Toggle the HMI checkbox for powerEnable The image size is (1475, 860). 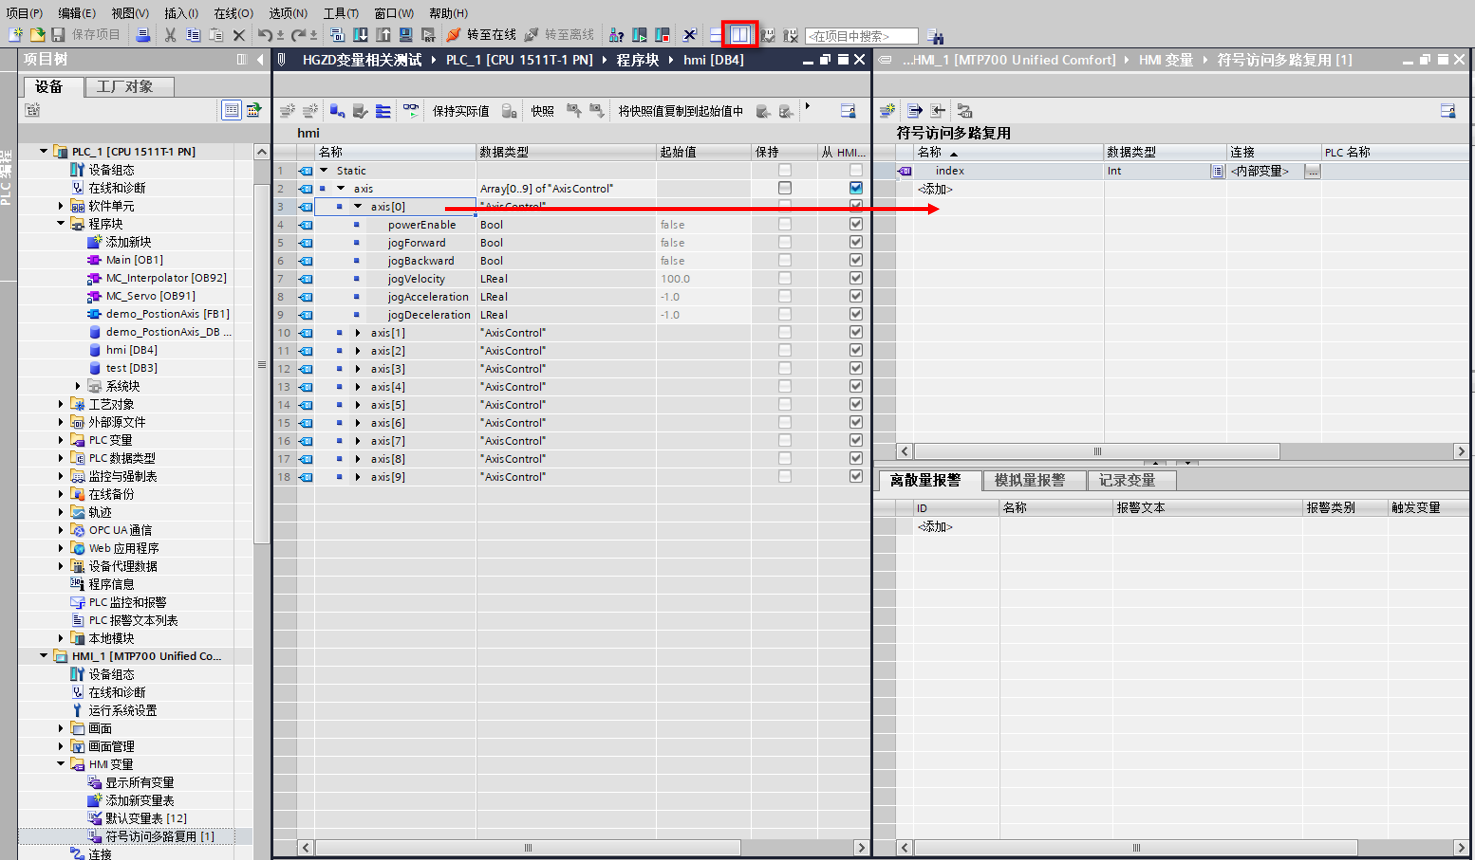[855, 225]
